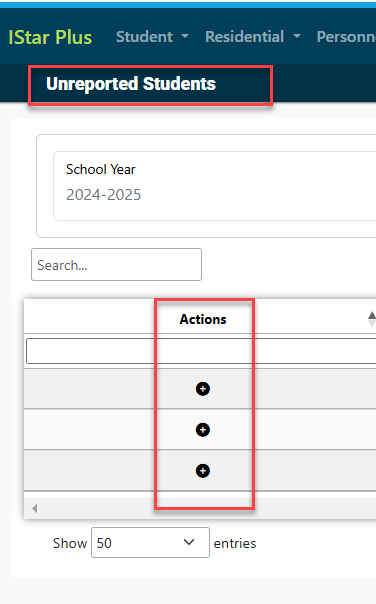Click the third row's plus action icon
This screenshot has width=376, height=604.
(203, 470)
